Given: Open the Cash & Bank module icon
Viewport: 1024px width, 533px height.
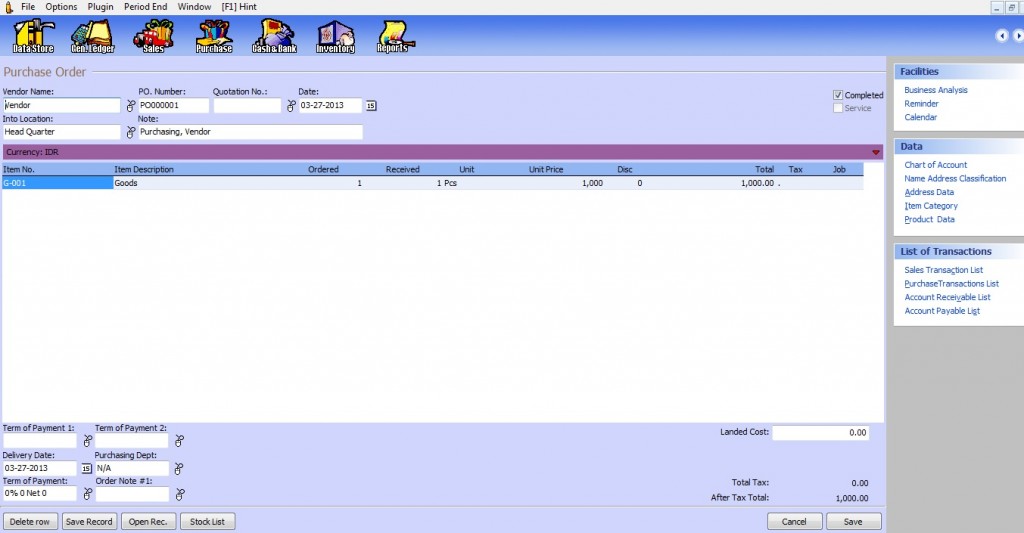Looking at the screenshot, I should click(273, 36).
